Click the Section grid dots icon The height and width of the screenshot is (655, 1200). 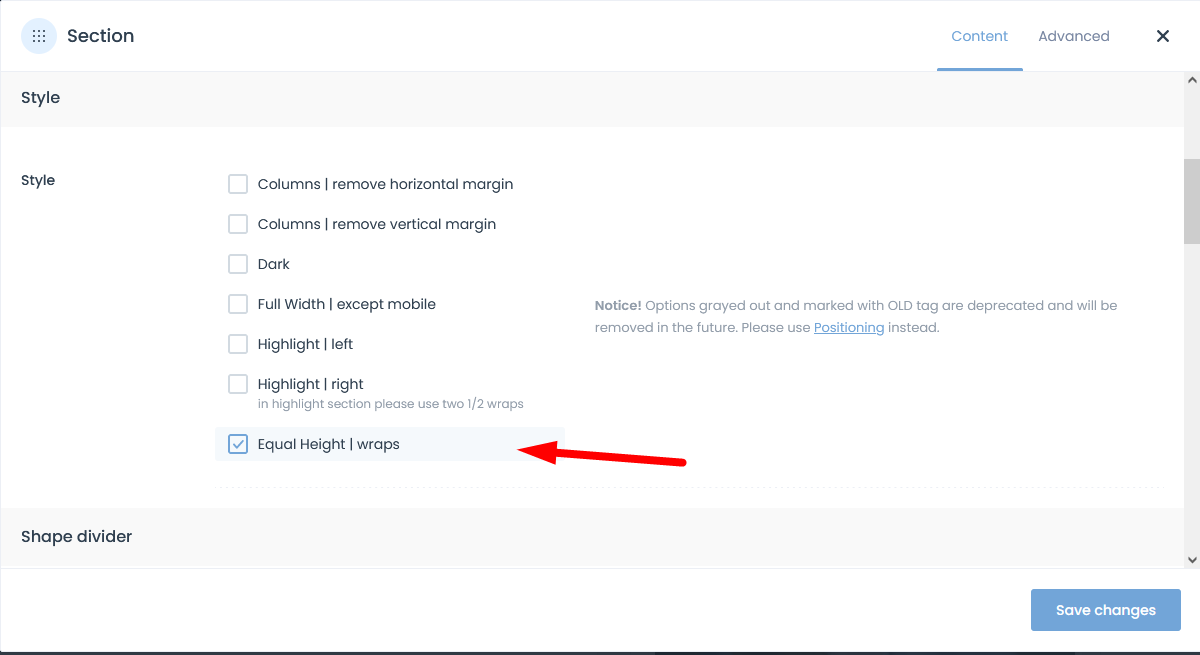click(x=39, y=36)
